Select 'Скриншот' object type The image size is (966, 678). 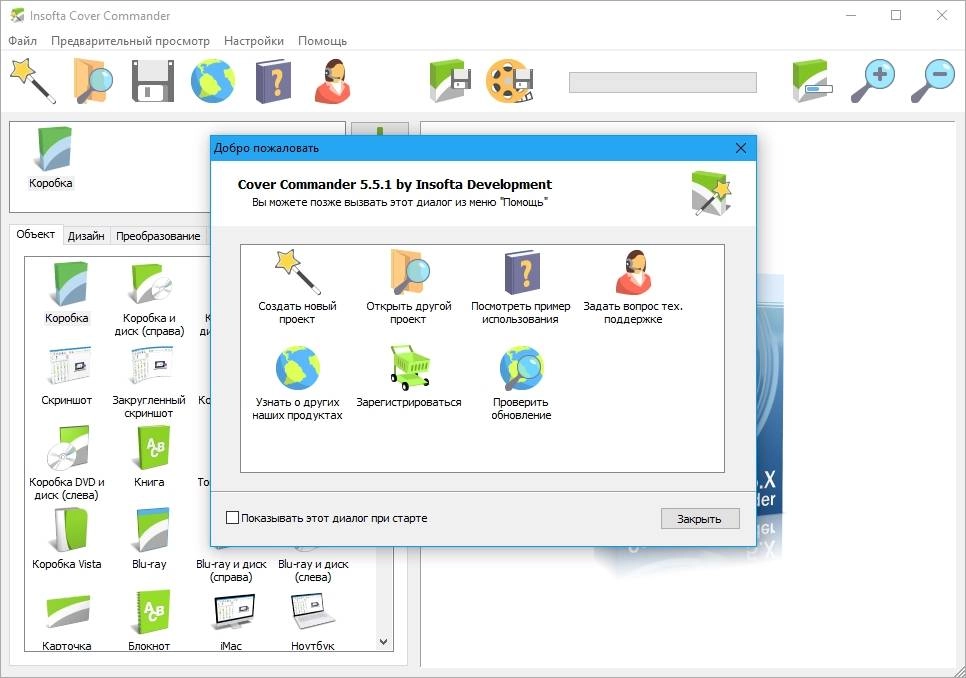67,375
